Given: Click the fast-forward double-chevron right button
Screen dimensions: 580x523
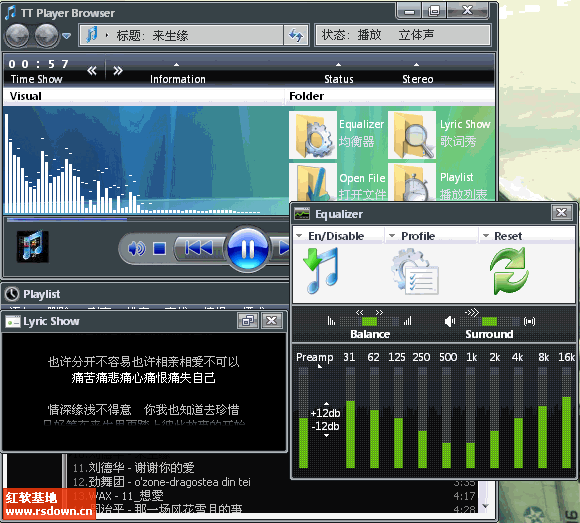Looking at the screenshot, I should [x=118, y=70].
